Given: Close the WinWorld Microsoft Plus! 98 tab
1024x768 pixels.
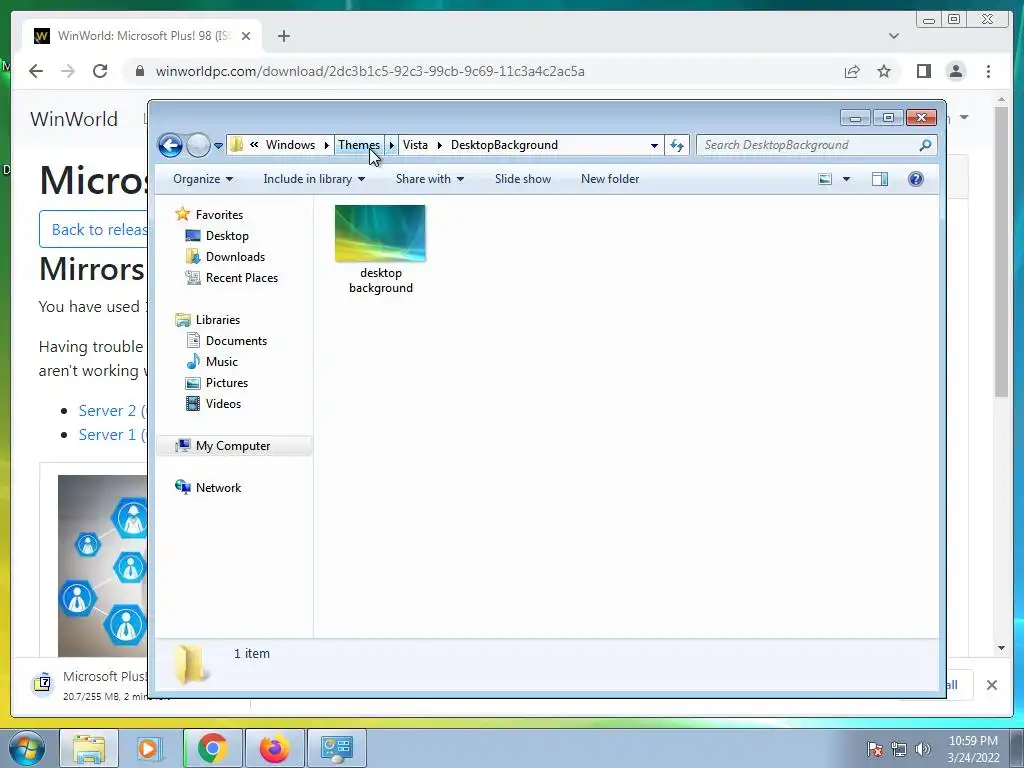Looking at the screenshot, I should coord(246,36).
